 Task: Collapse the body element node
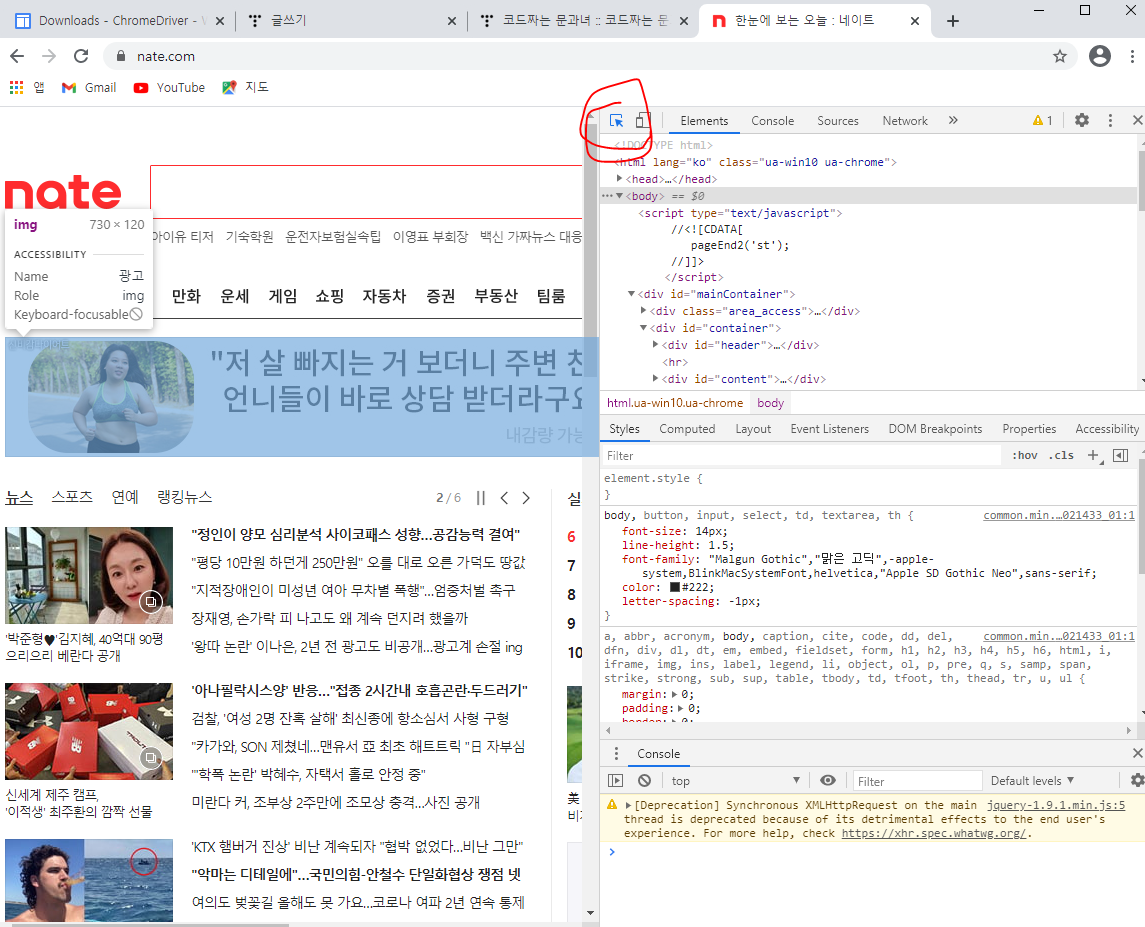click(x=619, y=196)
